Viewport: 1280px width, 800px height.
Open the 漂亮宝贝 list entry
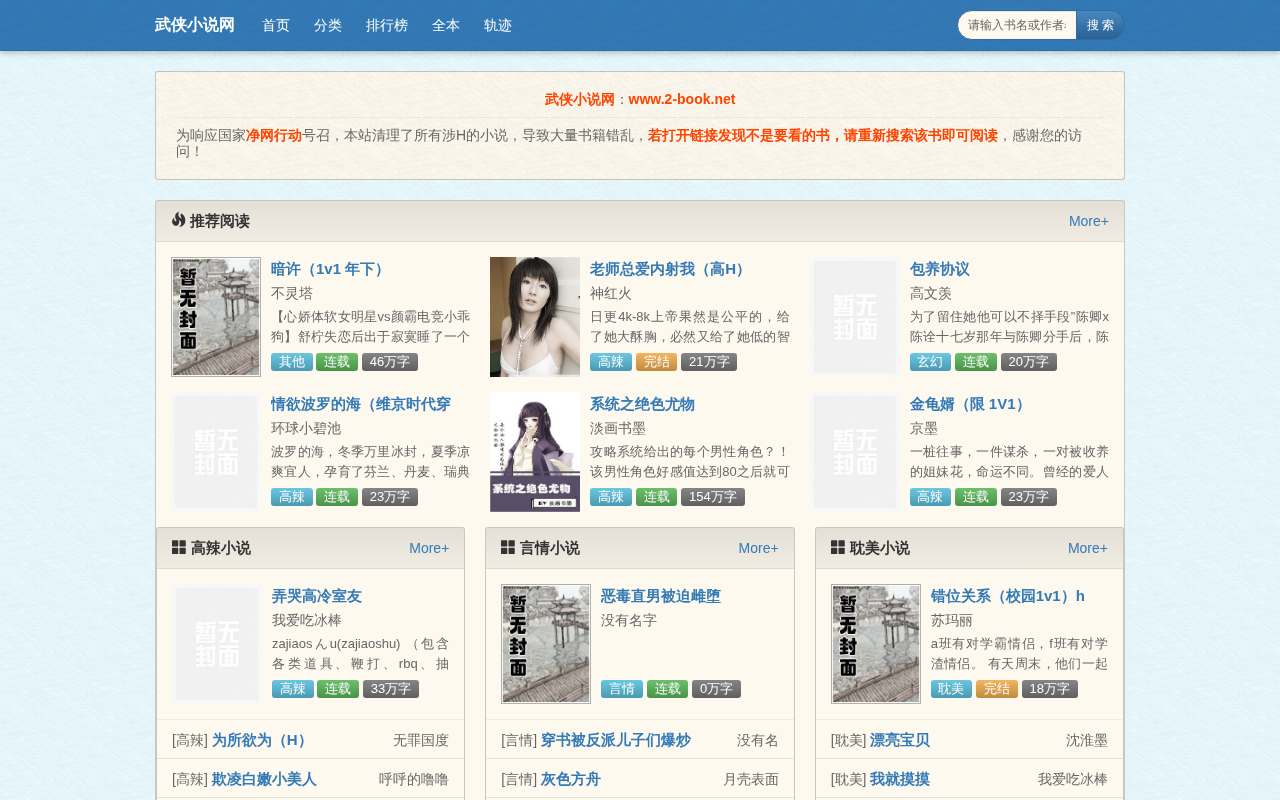(900, 740)
